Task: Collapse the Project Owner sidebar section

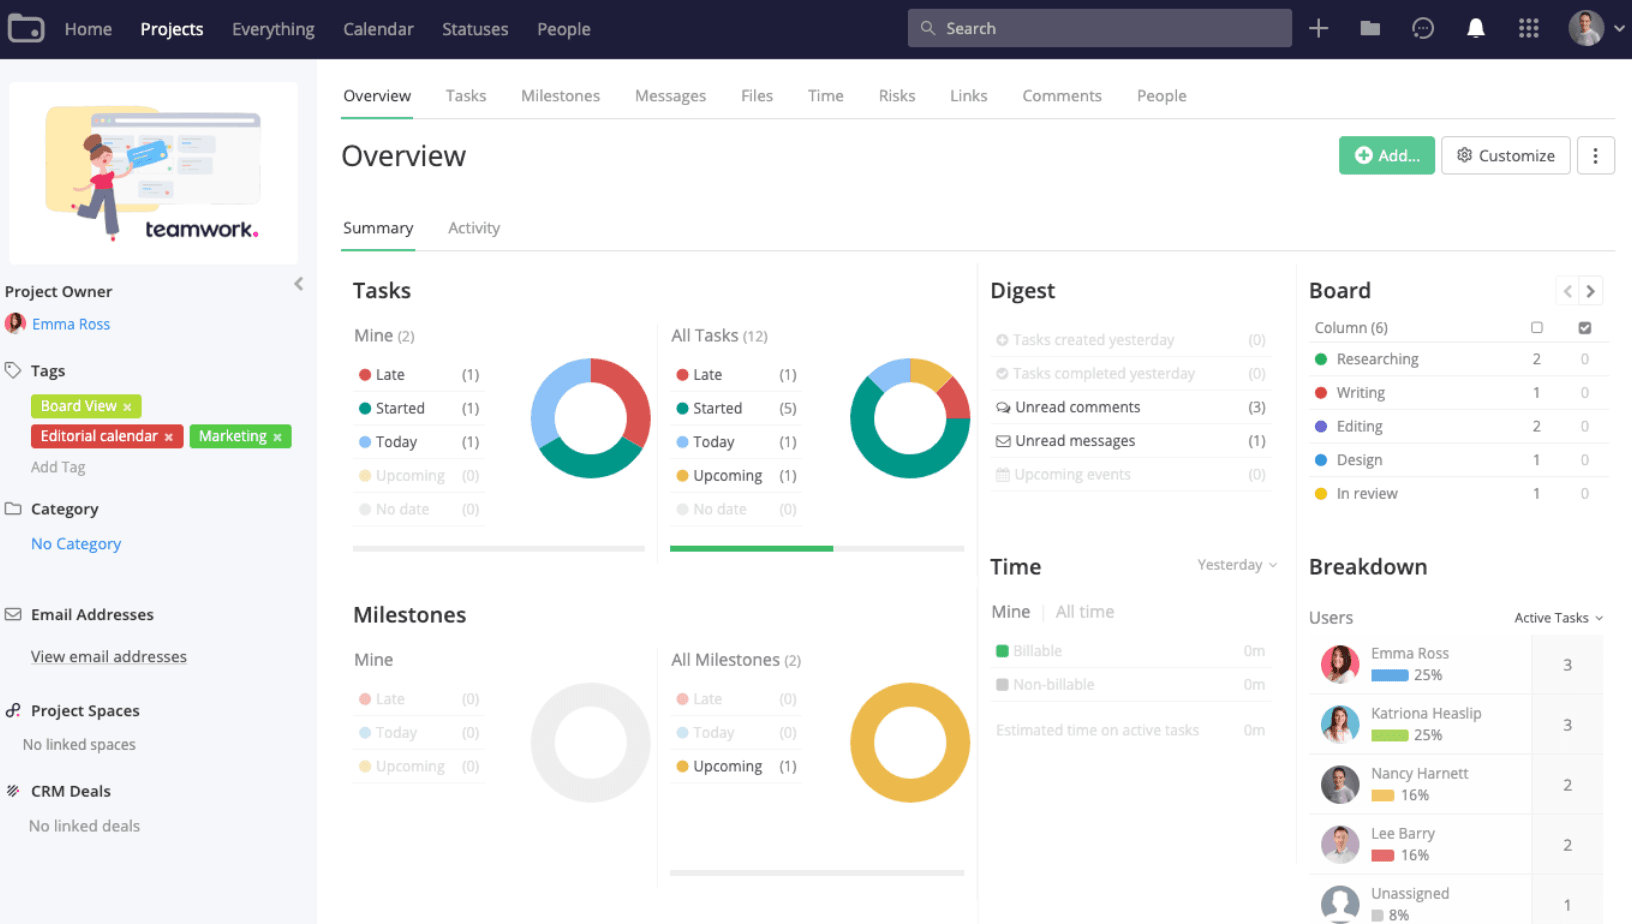Action: click(298, 284)
